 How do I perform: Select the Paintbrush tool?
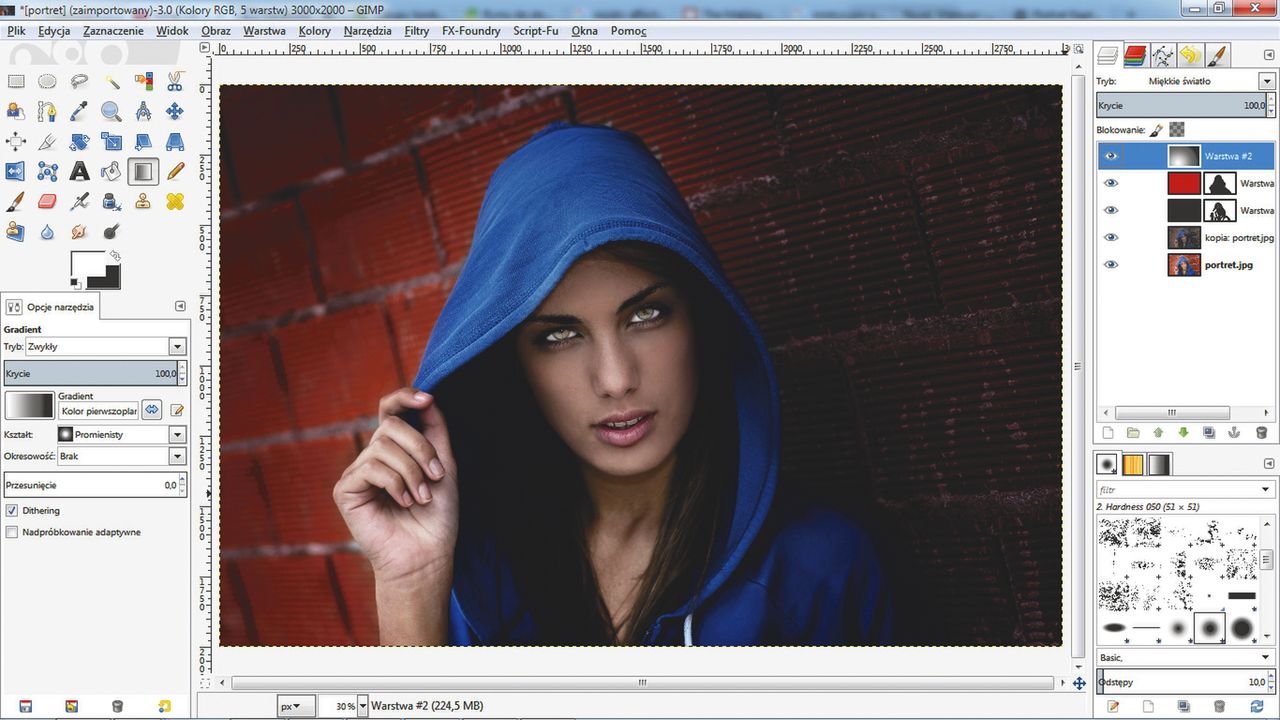pyautogui.click(x=15, y=201)
